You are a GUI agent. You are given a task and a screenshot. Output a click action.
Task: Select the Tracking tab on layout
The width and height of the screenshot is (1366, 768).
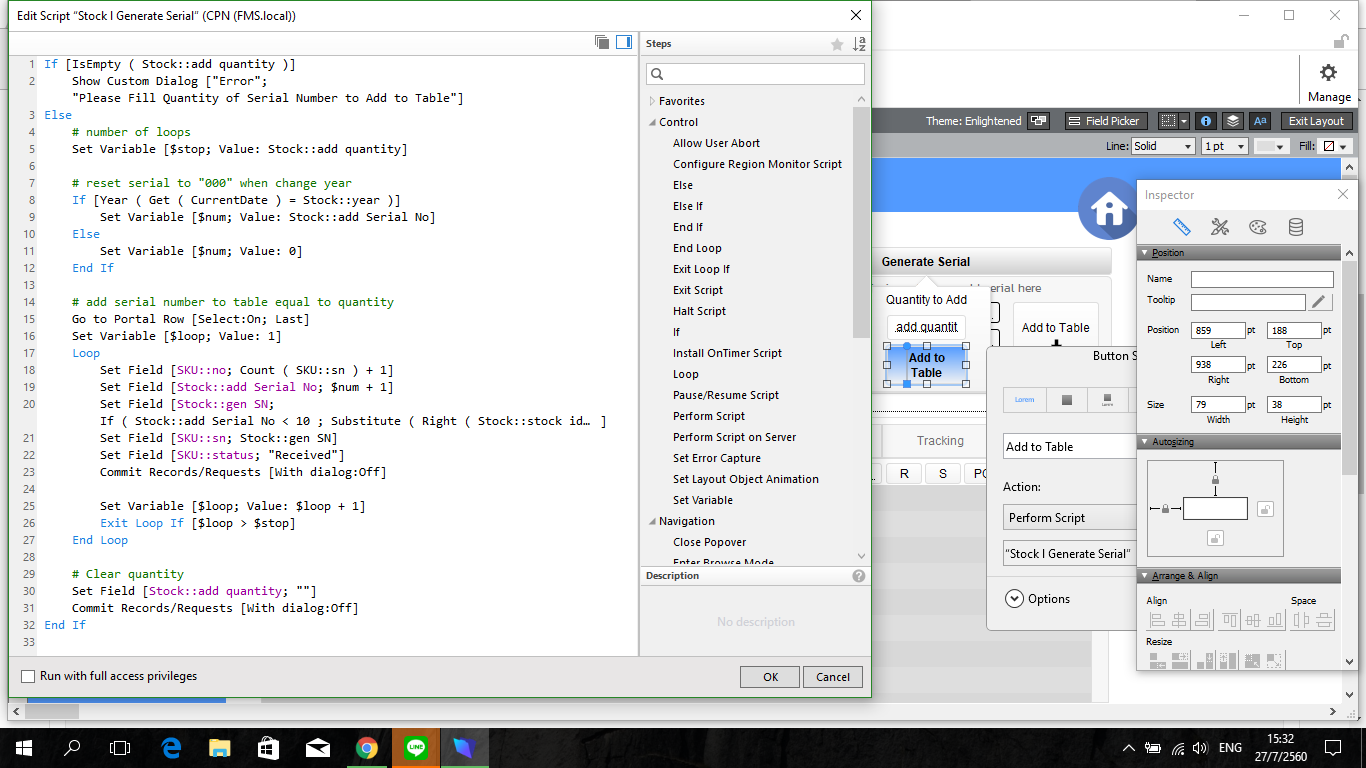click(x=940, y=441)
